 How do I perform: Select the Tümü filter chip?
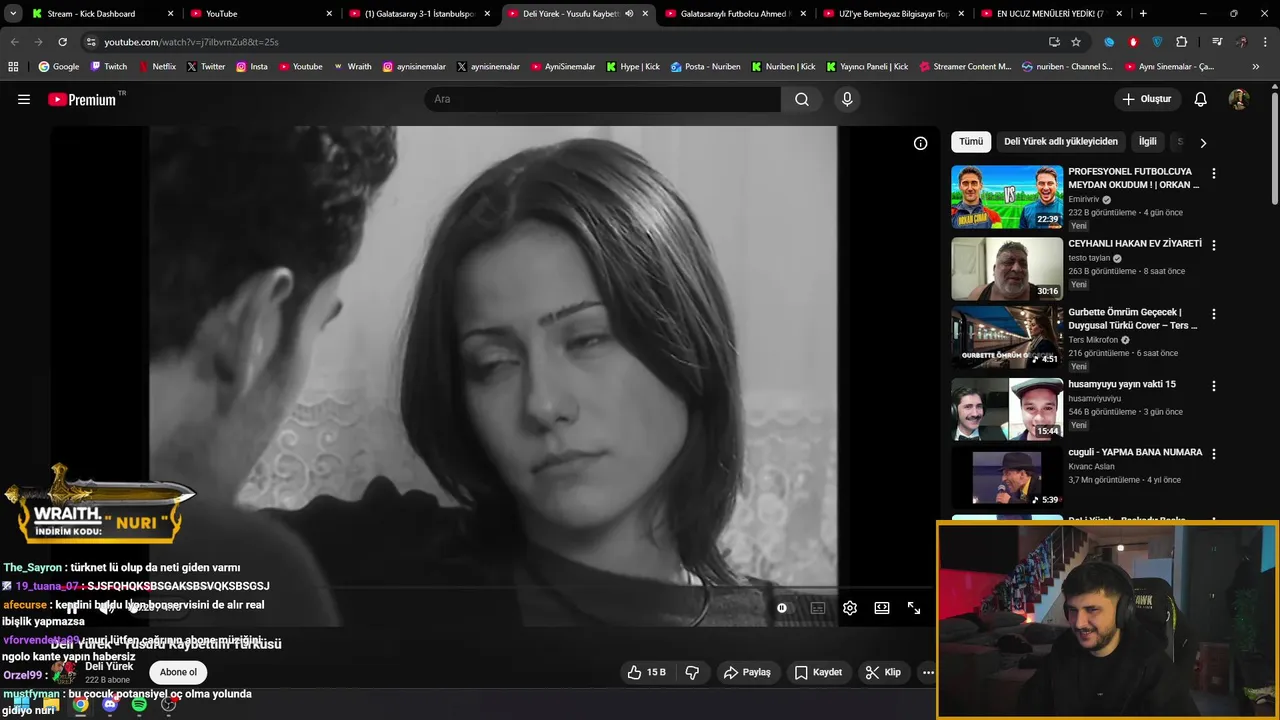[x=971, y=142]
